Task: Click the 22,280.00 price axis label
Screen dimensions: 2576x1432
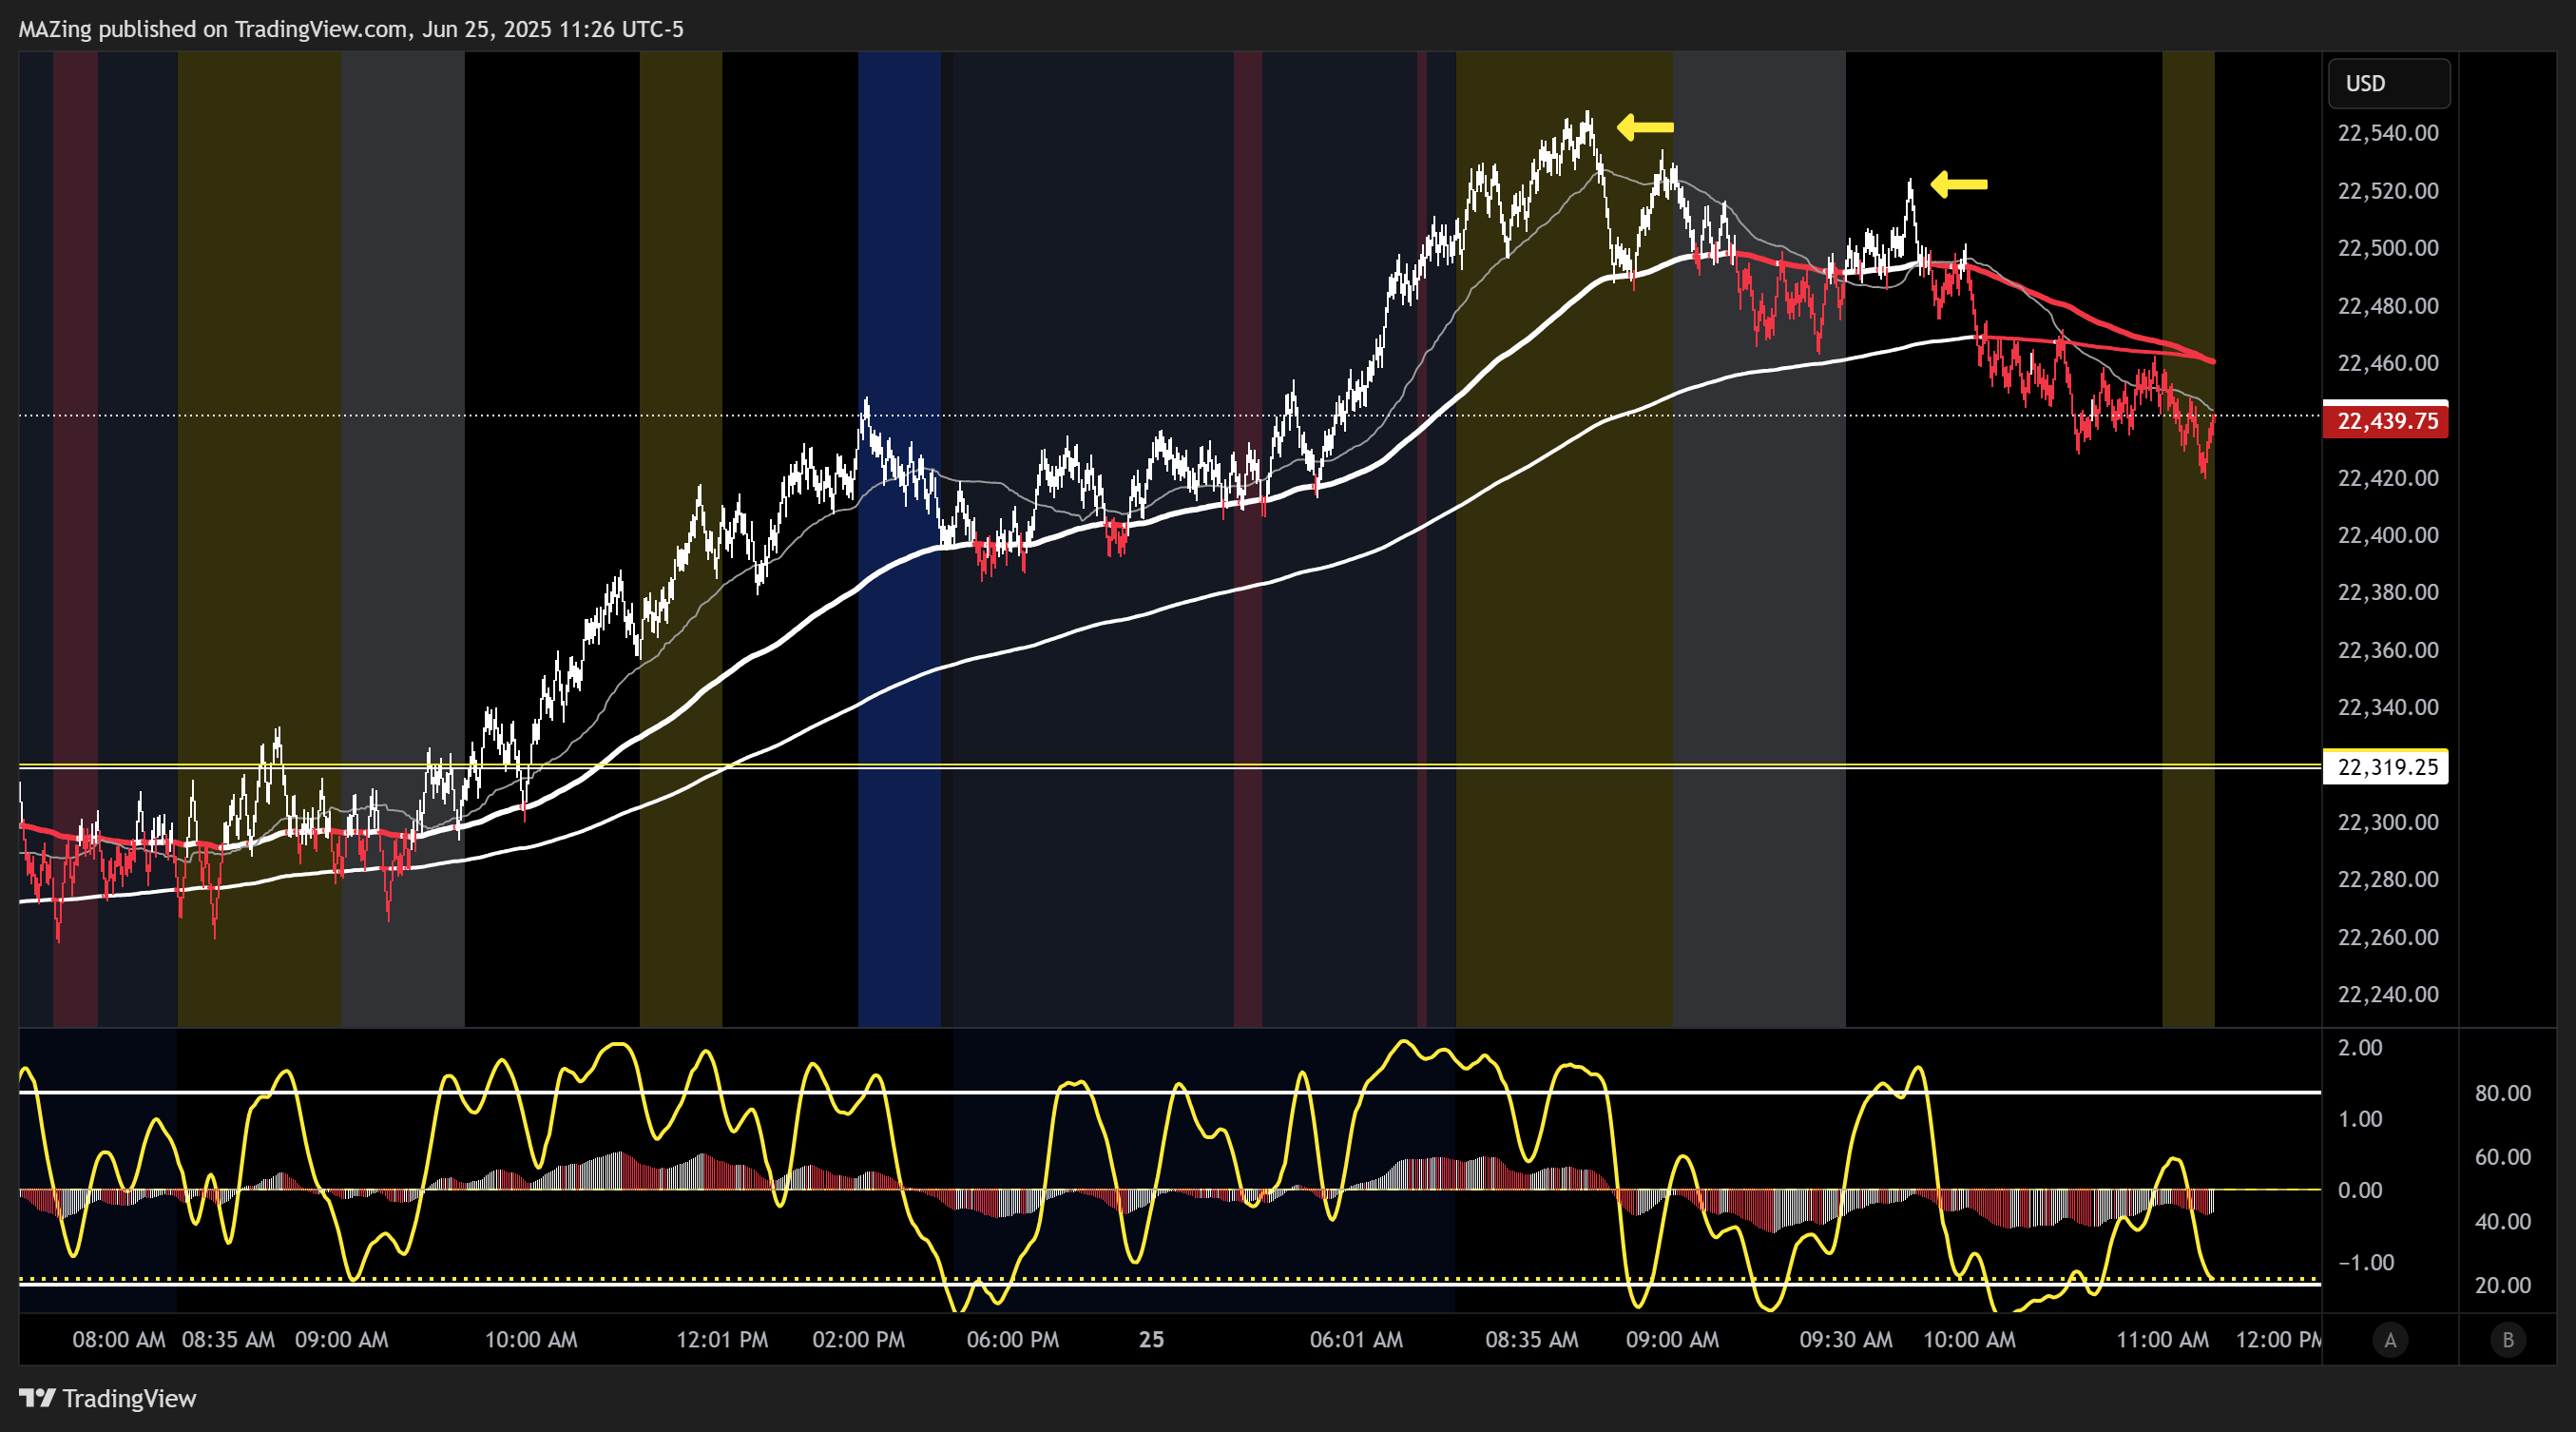Action: point(2388,879)
